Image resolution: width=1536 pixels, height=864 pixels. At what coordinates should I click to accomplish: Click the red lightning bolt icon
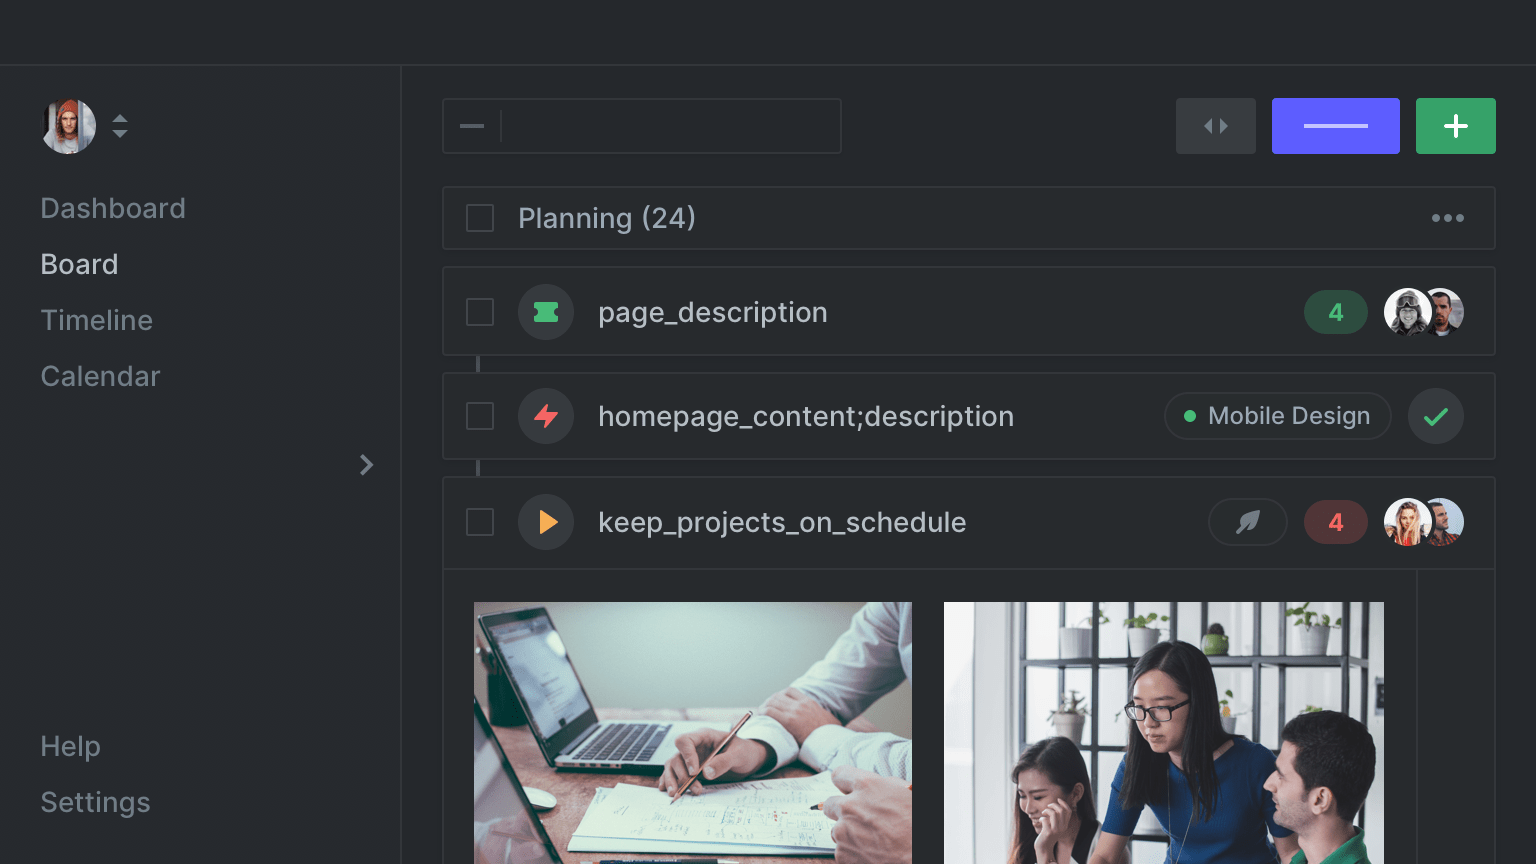(x=546, y=416)
